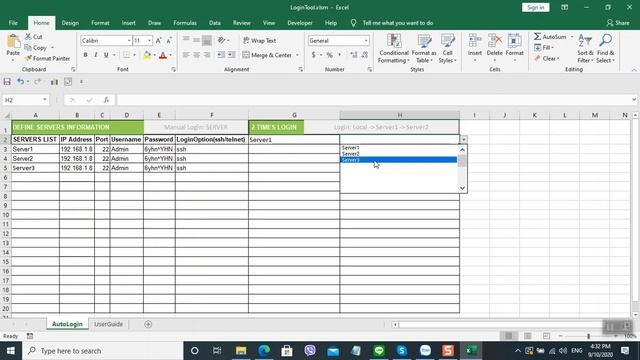This screenshot has width=640, height=360.
Task: Click the 2 TIMES LOGIN green button
Action: point(276,127)
